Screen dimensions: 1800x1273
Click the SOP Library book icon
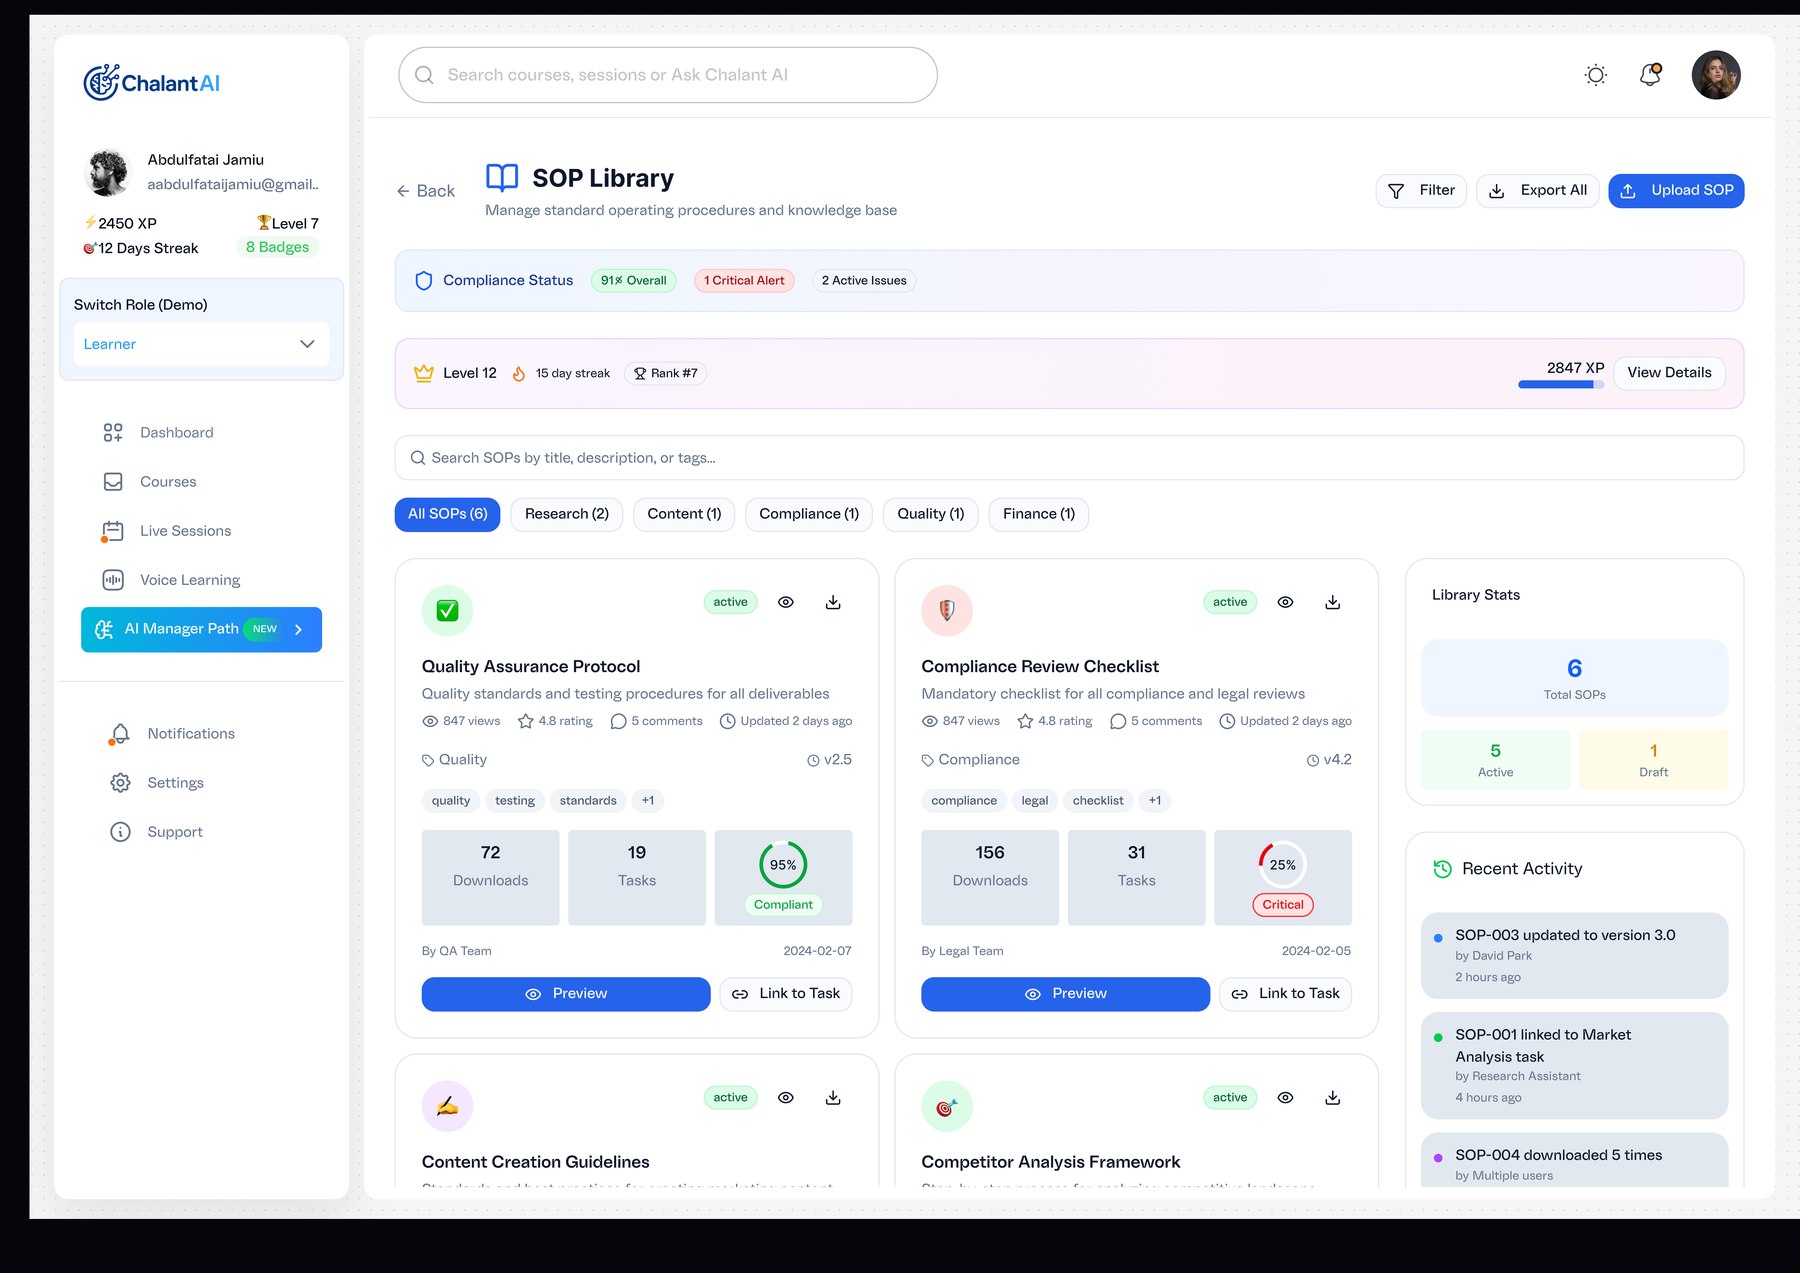[x=502, y=177]
